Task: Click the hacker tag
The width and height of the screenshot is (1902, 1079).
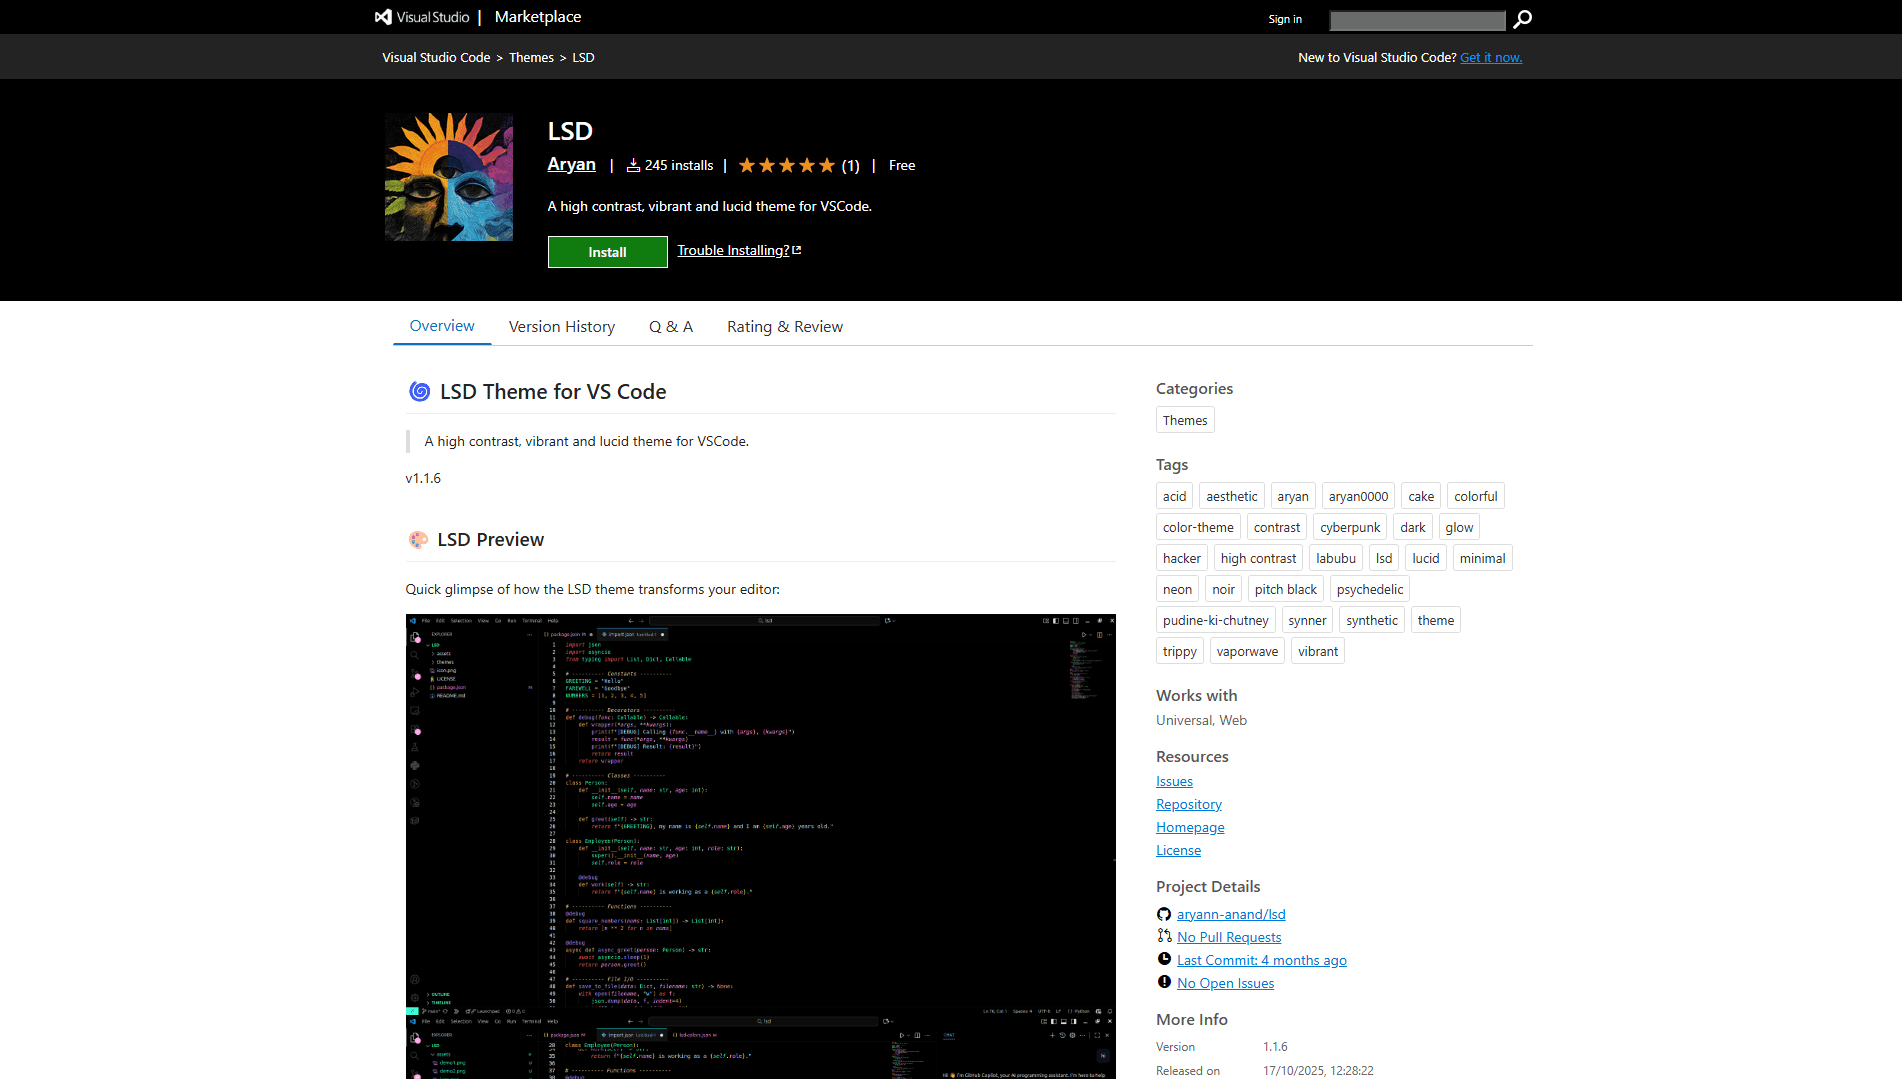Action: coord(1182,558)
